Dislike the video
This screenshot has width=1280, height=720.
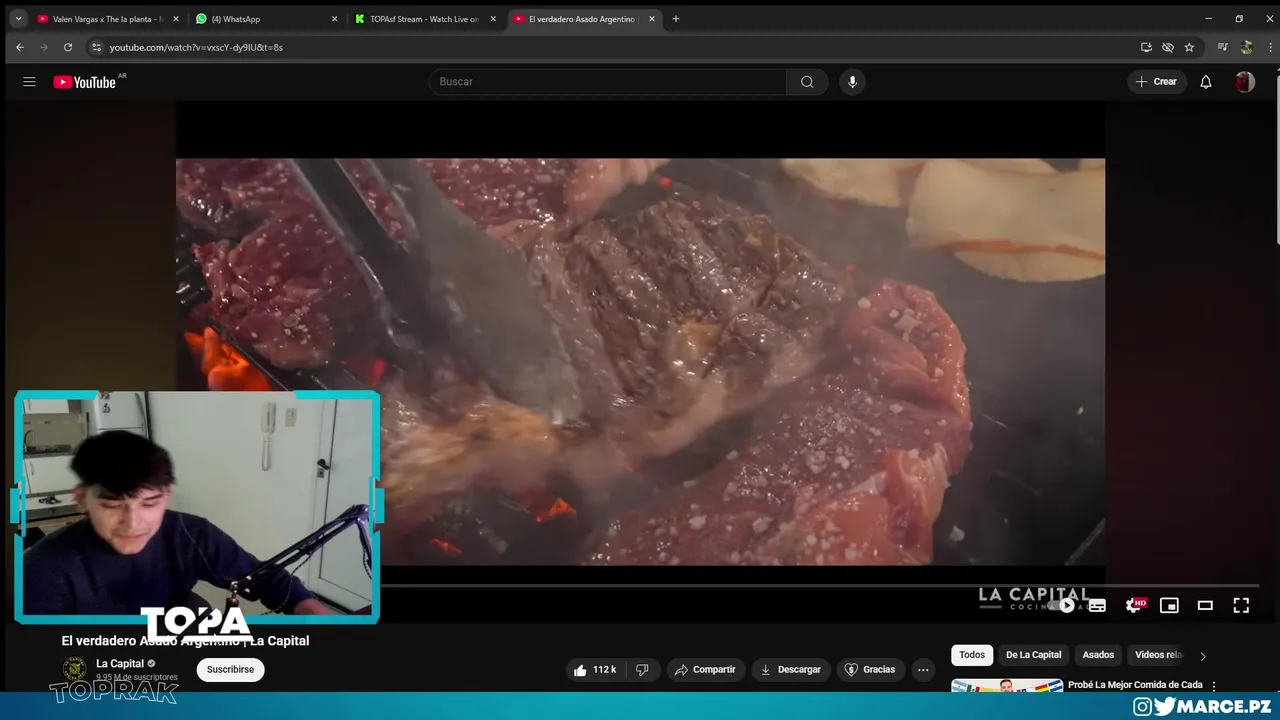point(643,670)
